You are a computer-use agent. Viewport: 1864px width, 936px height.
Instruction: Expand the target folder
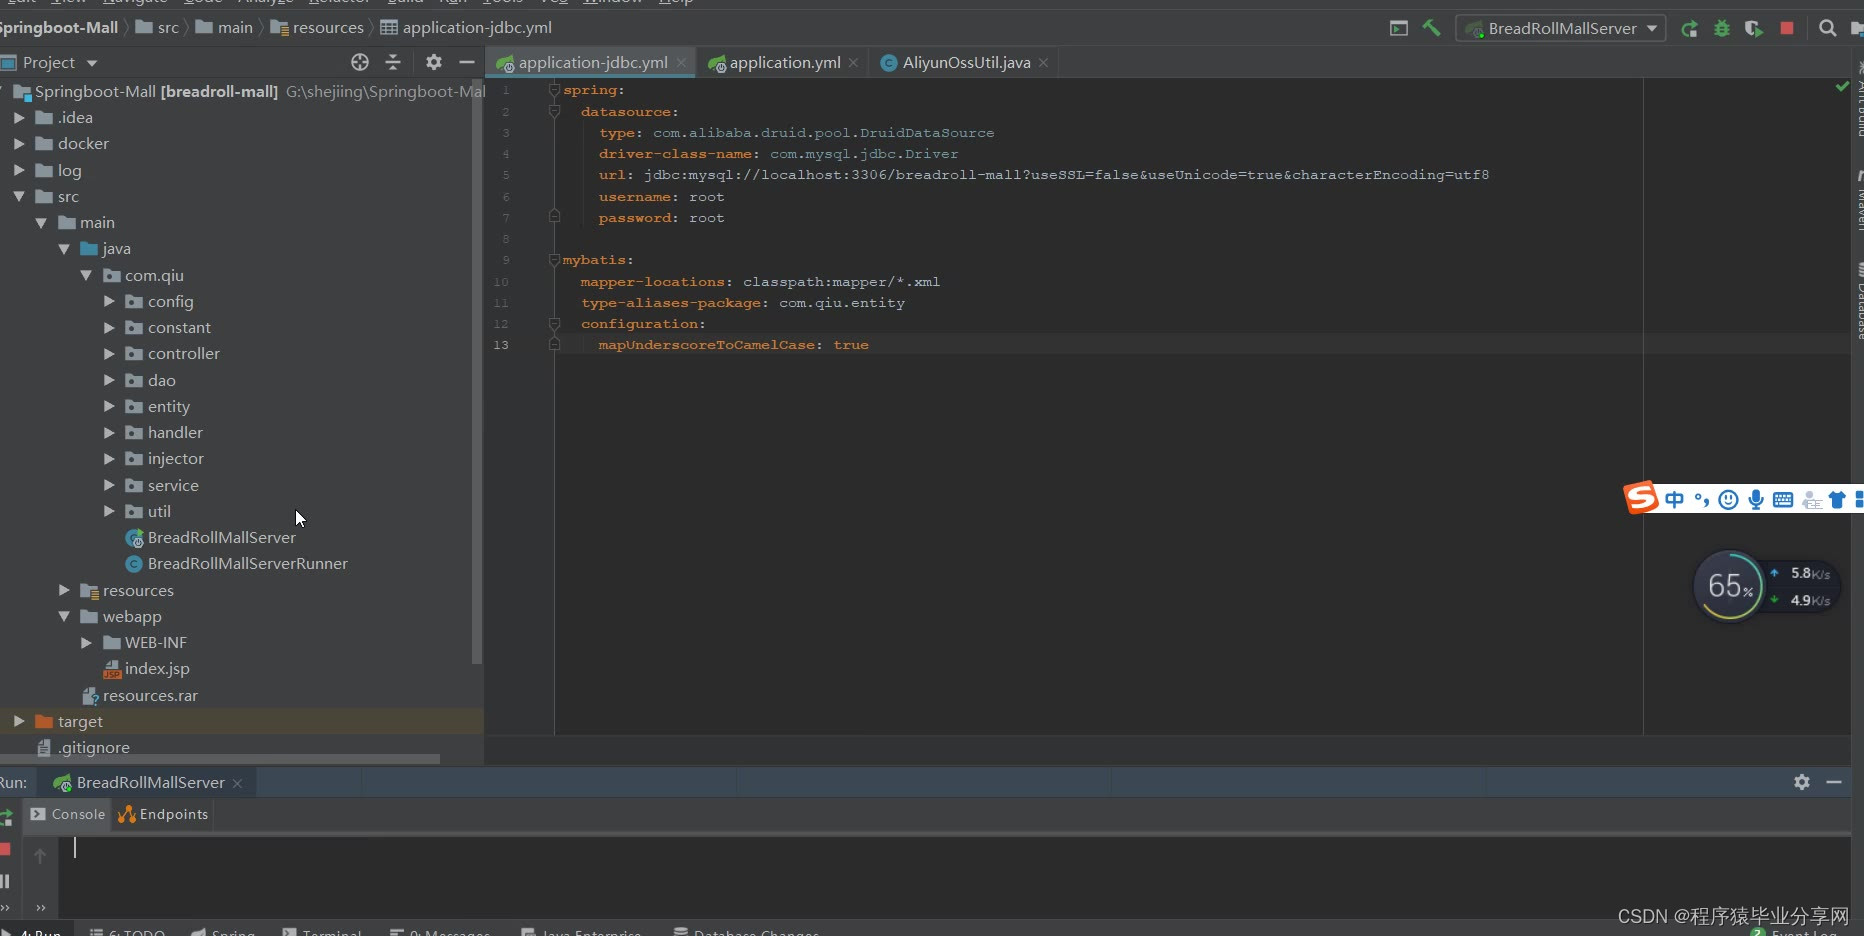click(x=18, y=721)
